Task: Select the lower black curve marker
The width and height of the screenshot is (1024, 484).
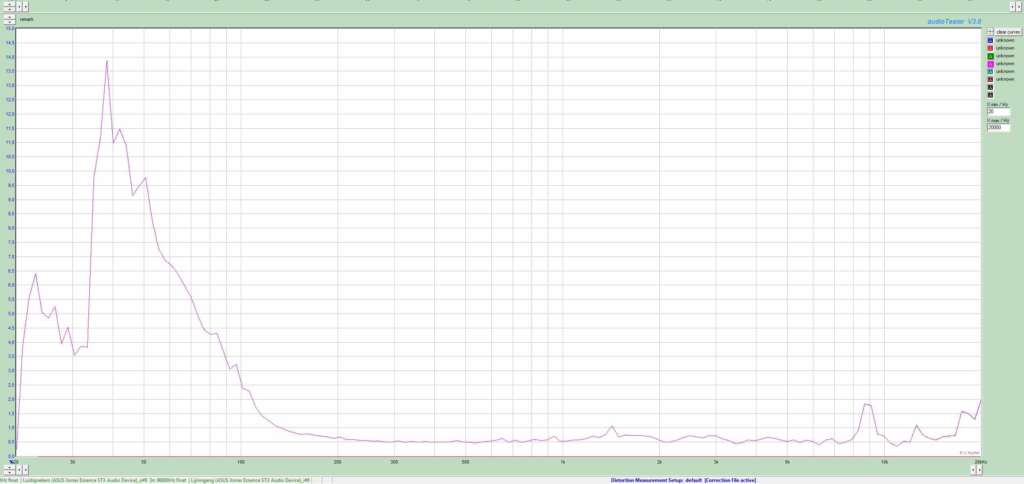Action: (990, 95)
